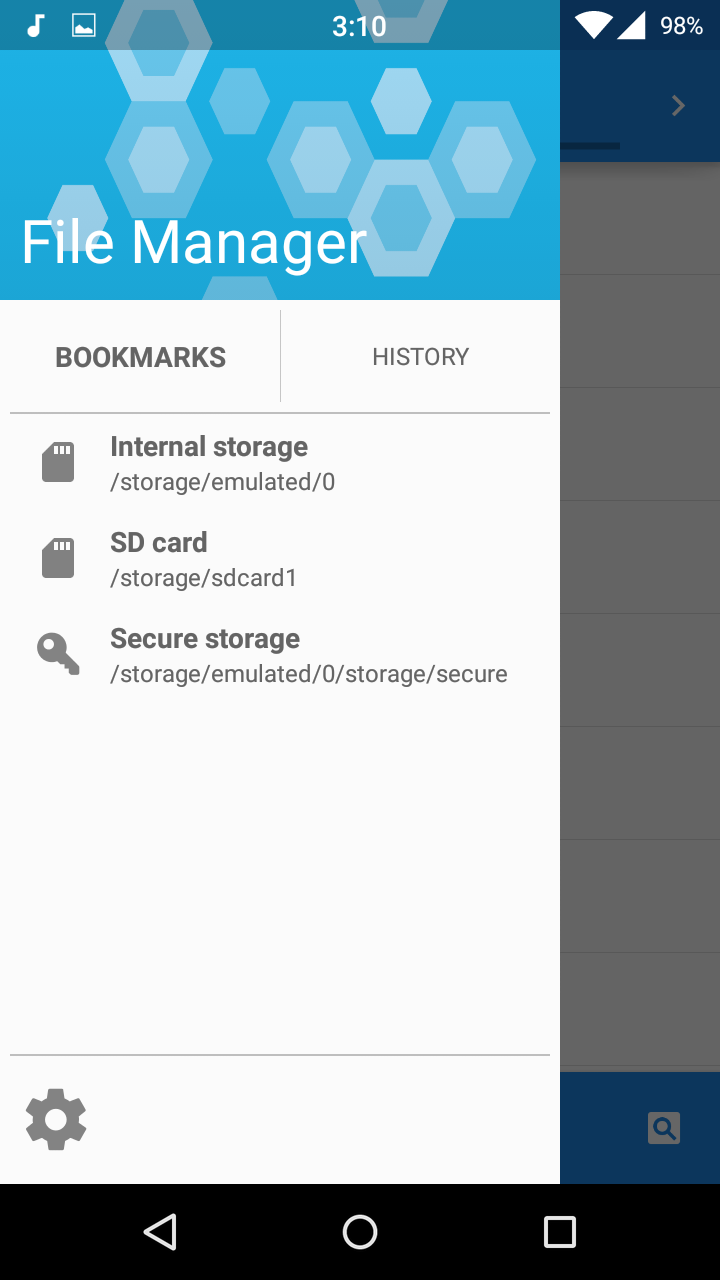Screen dimensions: 720x1280
Task: Tap the recent apps square button
Action: coord(560,1232)
